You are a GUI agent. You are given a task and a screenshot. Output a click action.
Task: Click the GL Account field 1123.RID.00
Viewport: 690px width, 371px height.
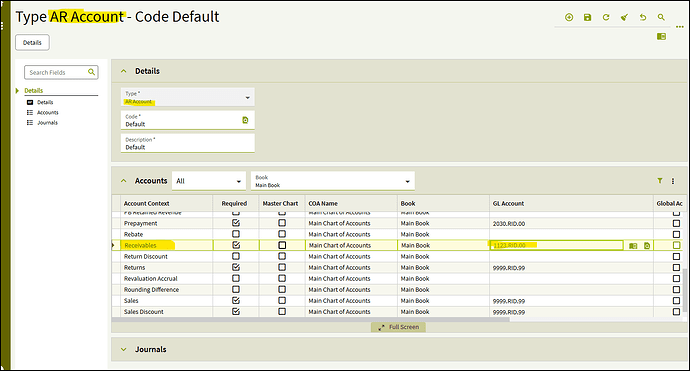(557, 245)
